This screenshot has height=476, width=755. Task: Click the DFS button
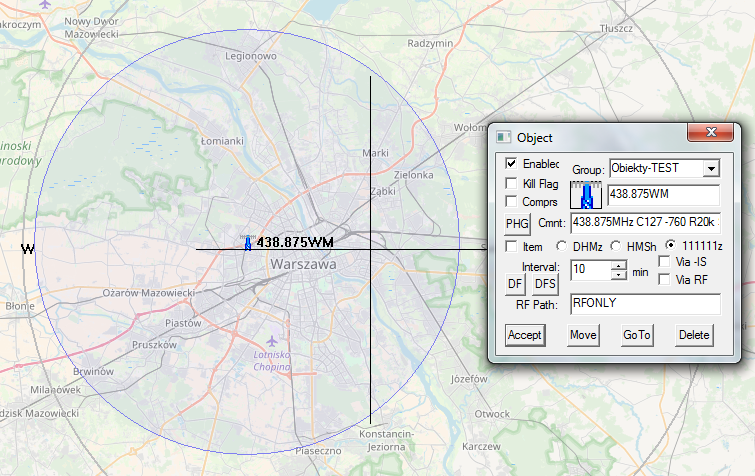(x=545, y=285)
